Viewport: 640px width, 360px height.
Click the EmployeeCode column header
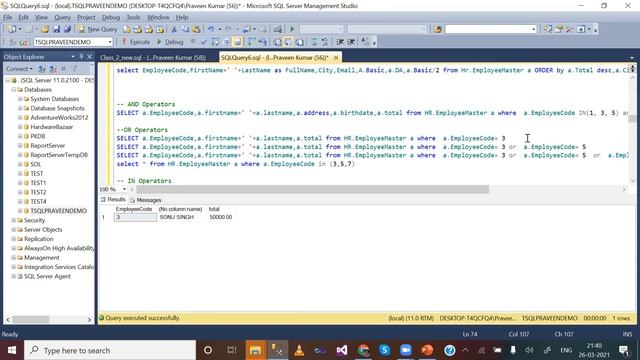point(134,209)
